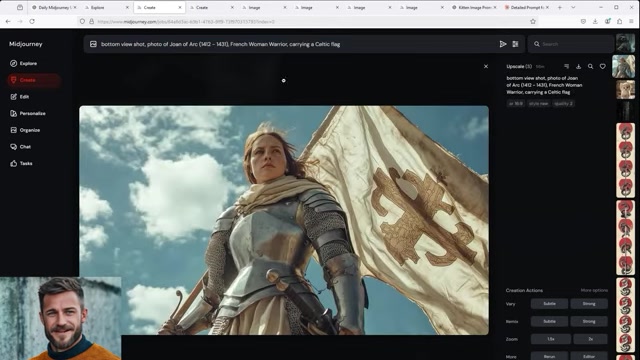
Task: Open the Edit section in sidebar
Action: tap(20, 97)
